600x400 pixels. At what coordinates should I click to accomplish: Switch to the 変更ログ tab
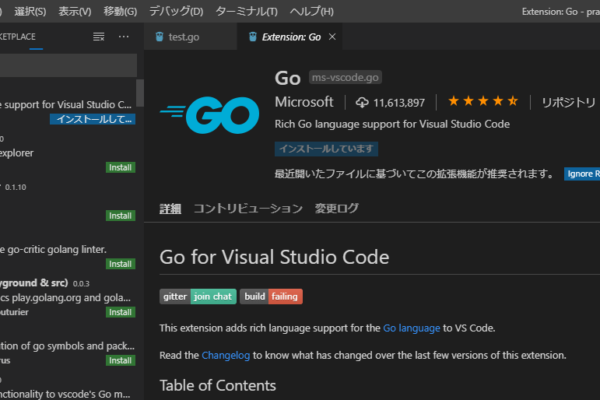[x=337, y=209]
